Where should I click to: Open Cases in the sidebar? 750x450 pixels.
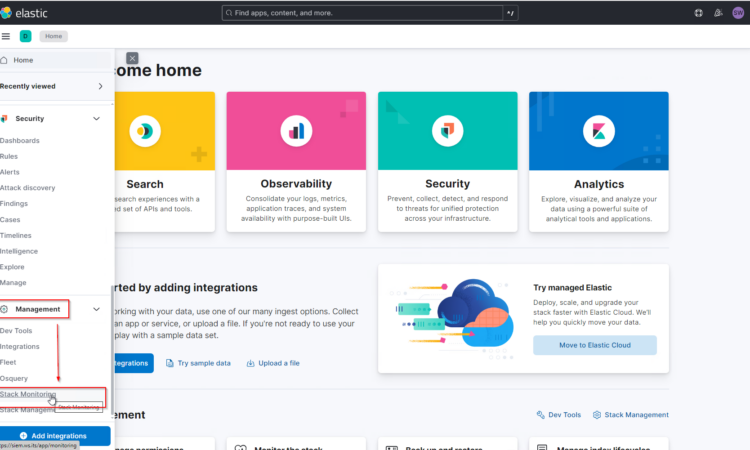pos(10,220)
